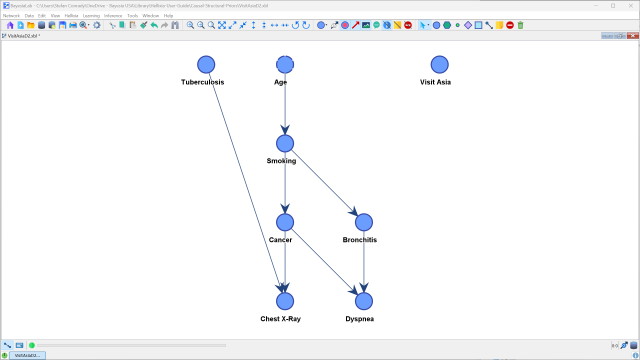The height and width of the screenshot is (360, 640).
Task: Select the Dyspnea node
Action: pos(364,301)
